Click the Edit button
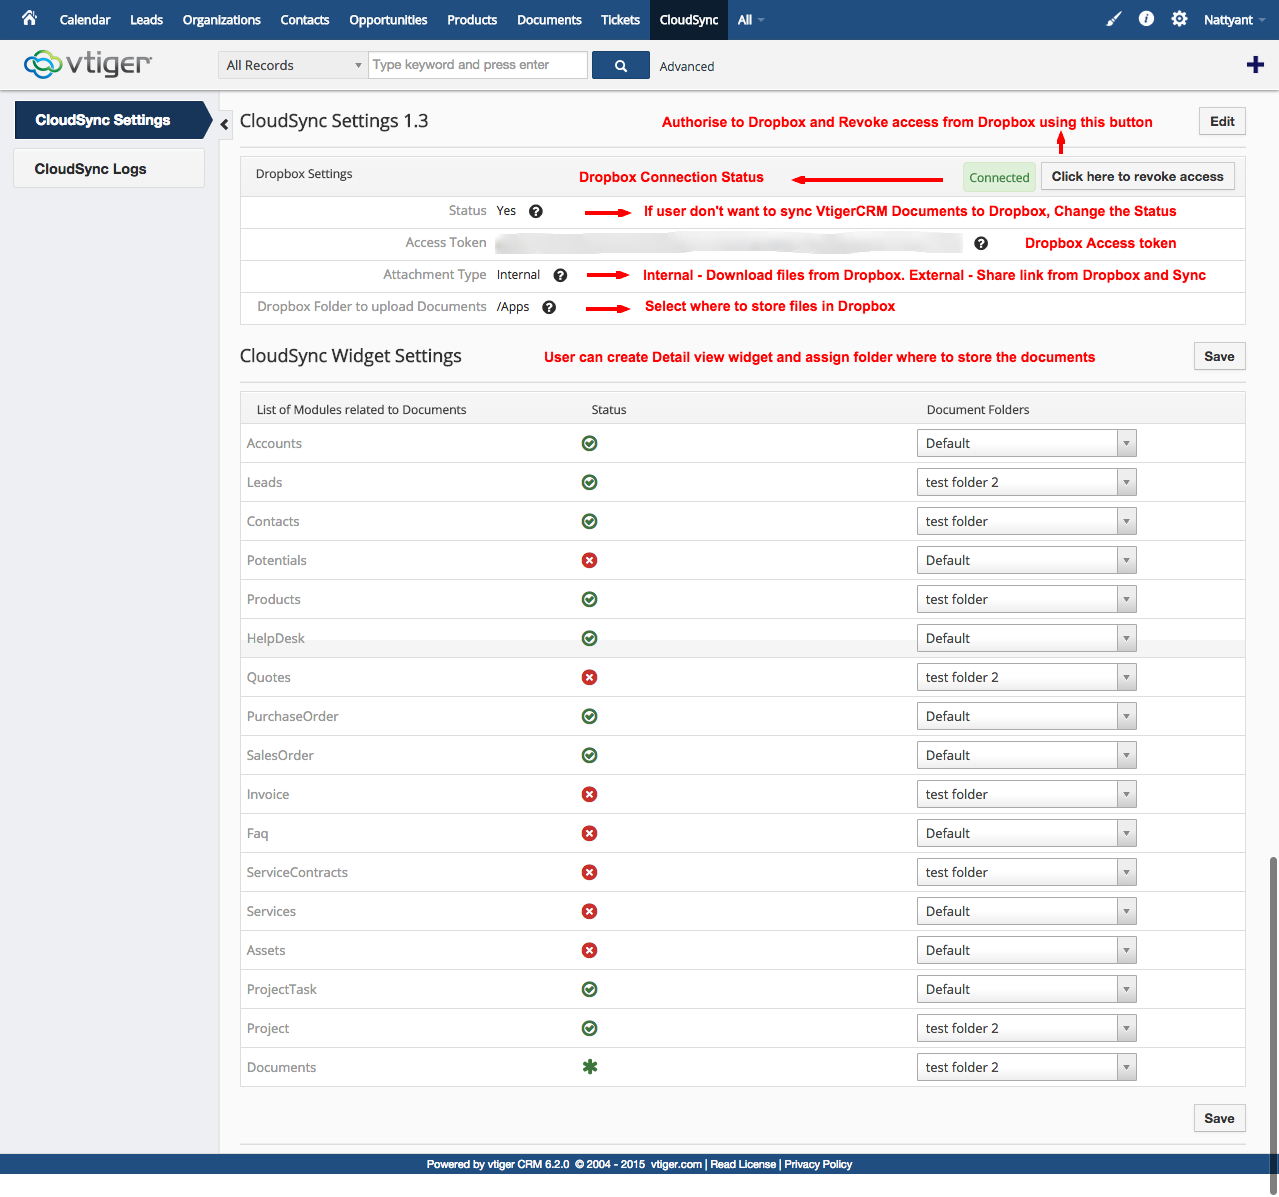Image resolution: width=1279 pixels, height=1197 pixels. coord(1222,121)
